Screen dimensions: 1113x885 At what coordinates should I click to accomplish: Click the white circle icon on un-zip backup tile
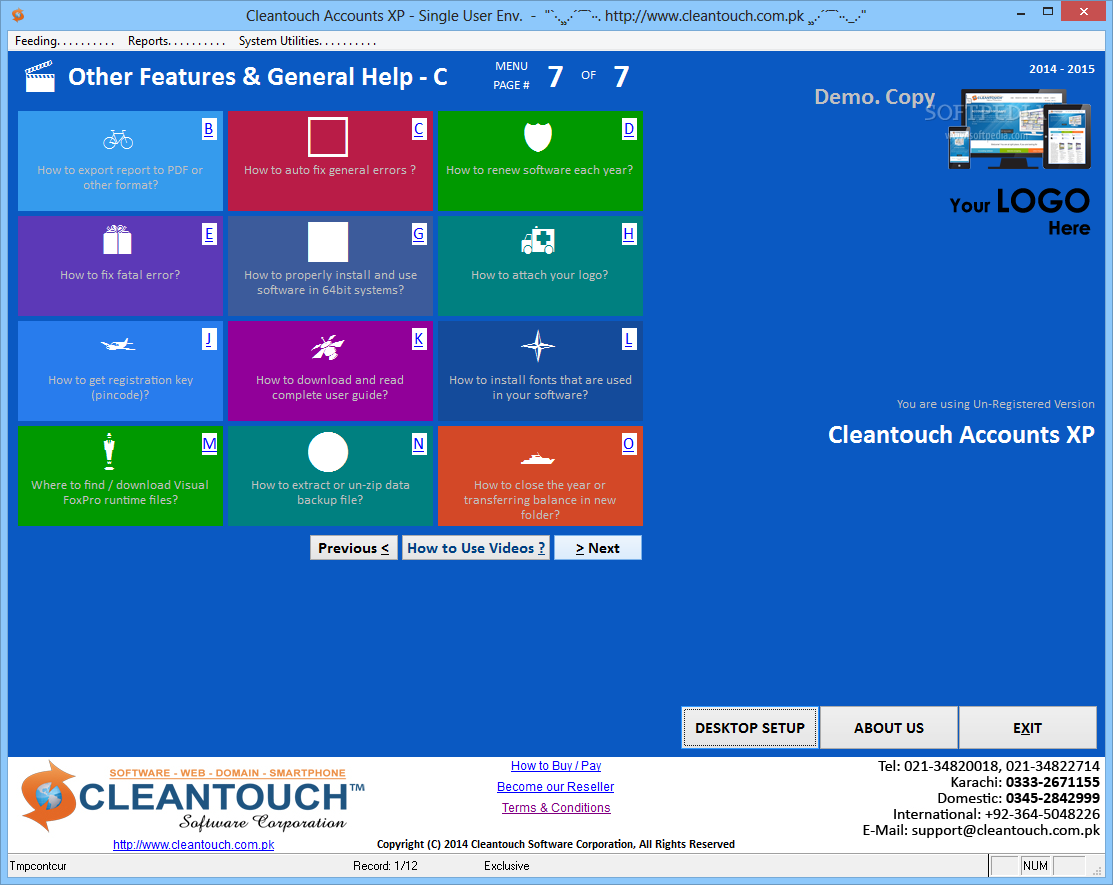tap(328, 451)
